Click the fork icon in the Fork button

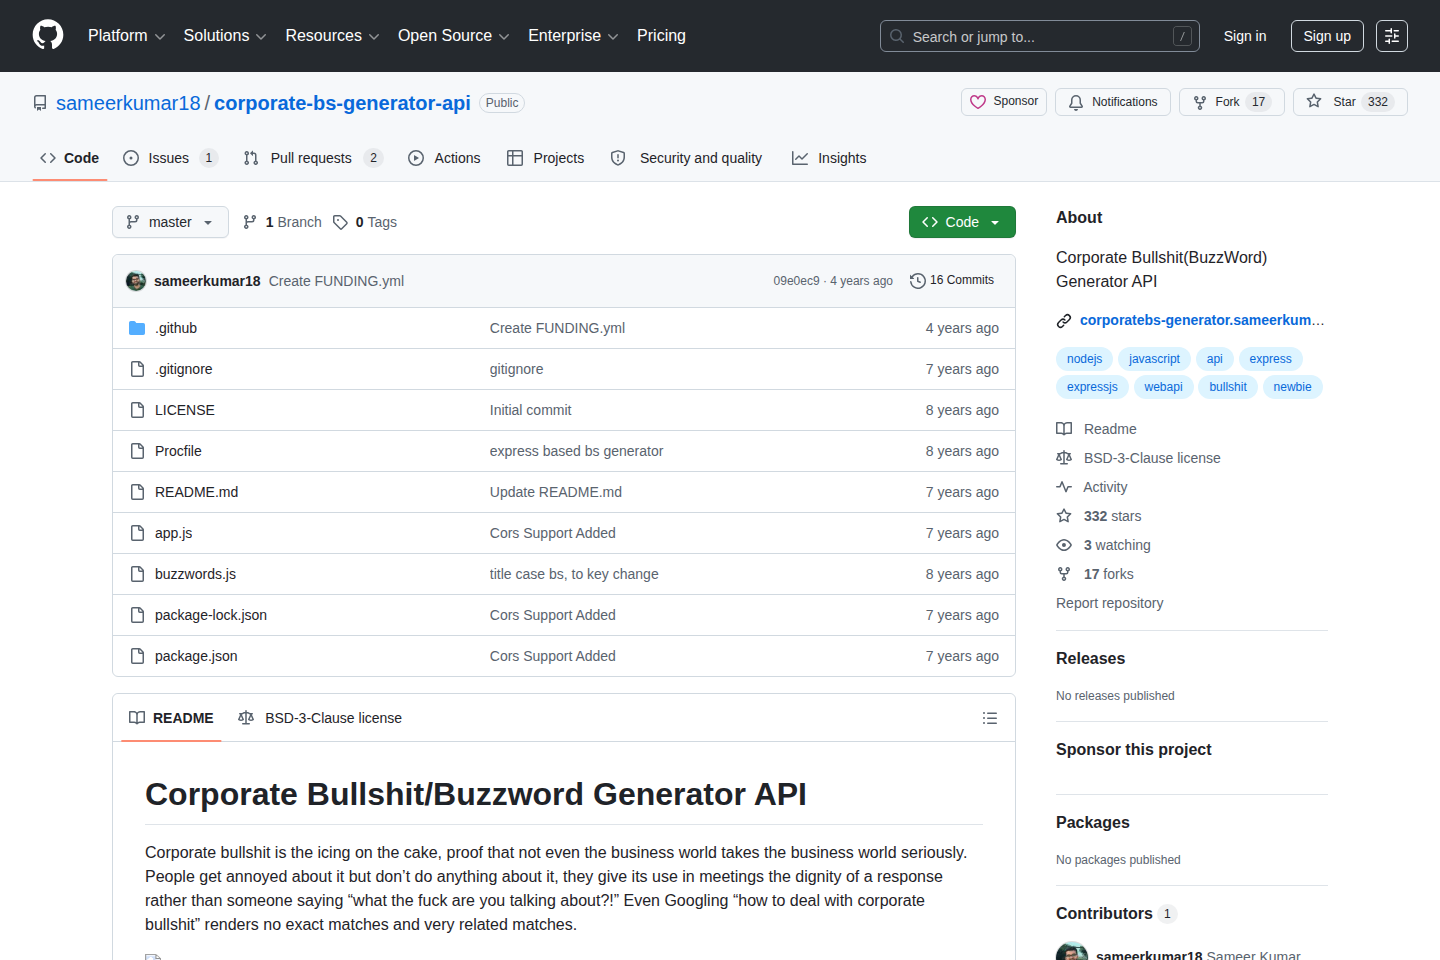point(1199,101)
